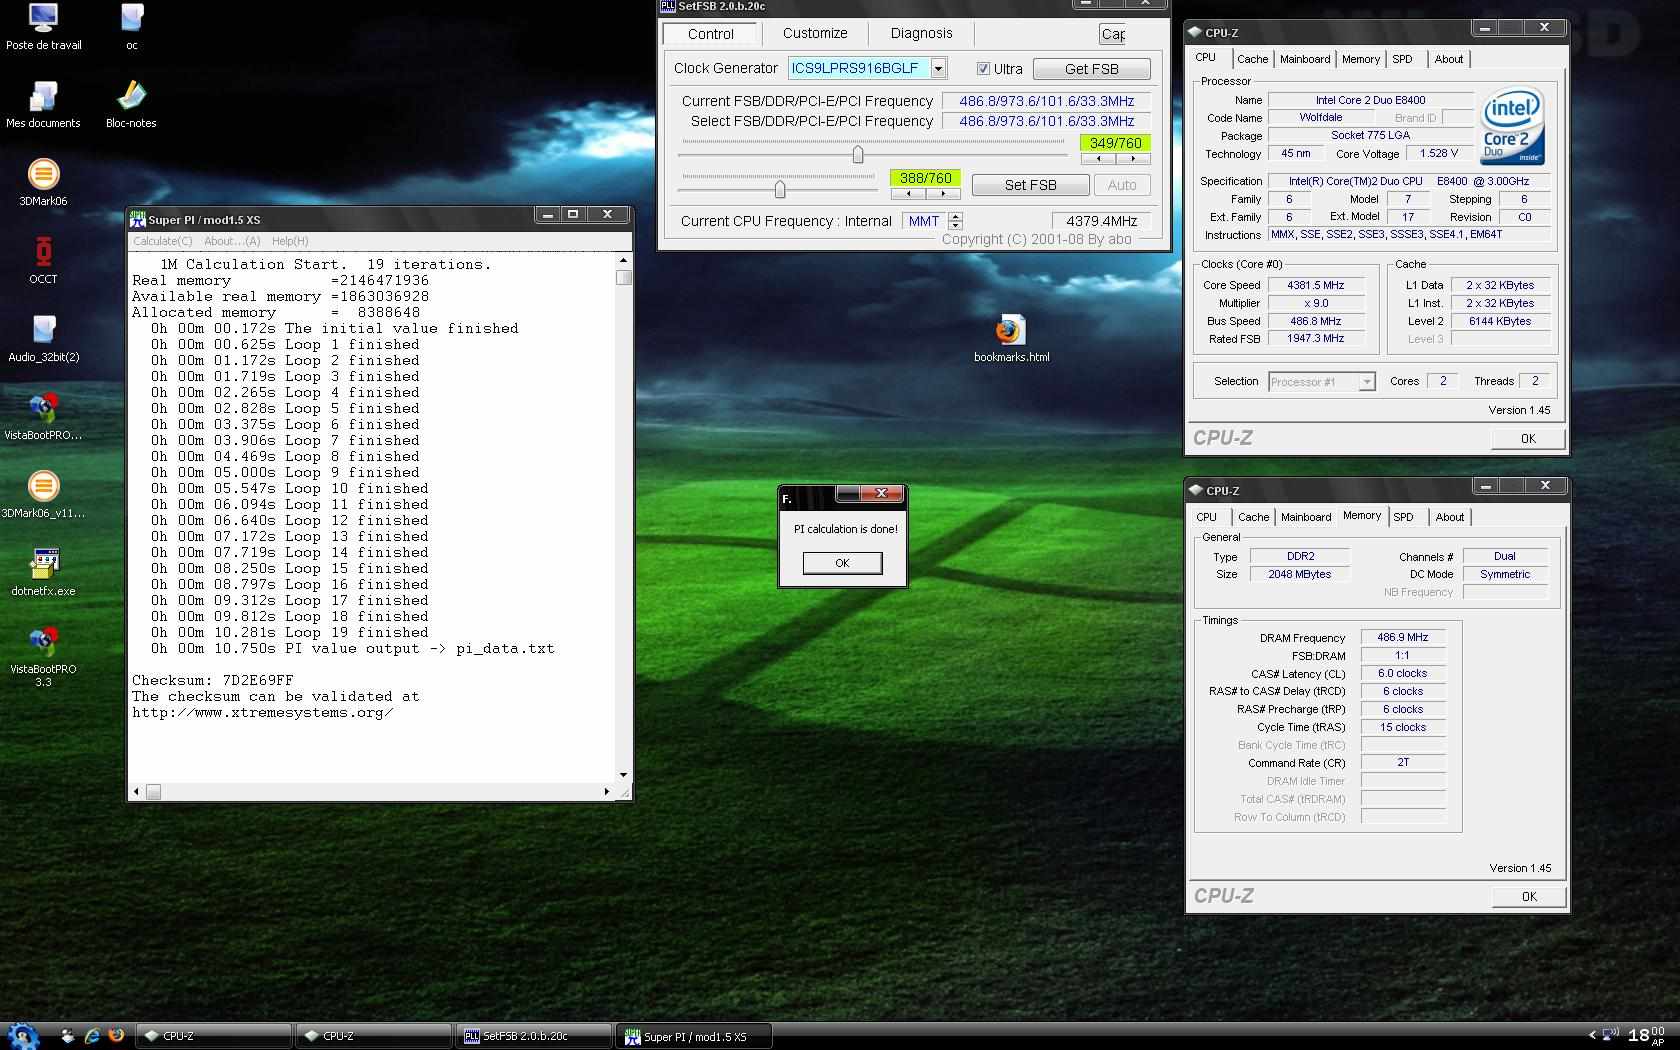
Task: Open 3DMark06_v11 installer icon
Action: 43,494
